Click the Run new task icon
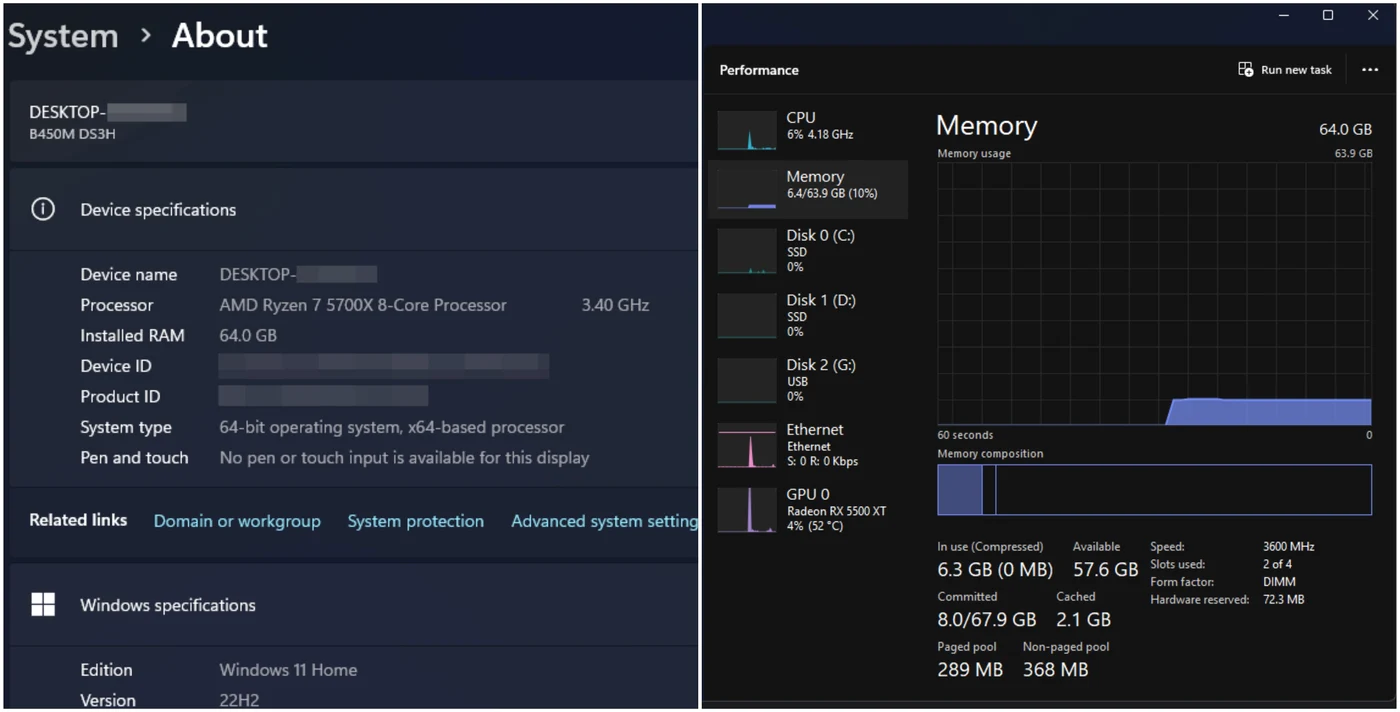Screen dimensions: 1400x712 coord(1245,70)
